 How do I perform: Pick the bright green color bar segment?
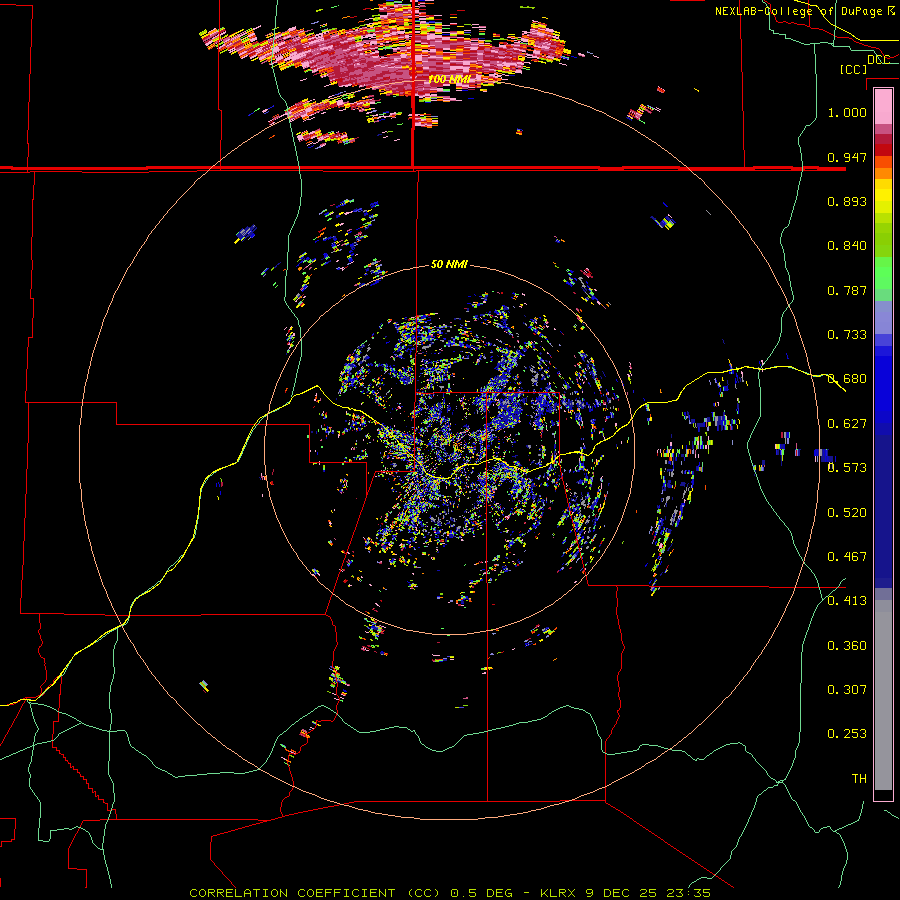(x=883, y=272)
